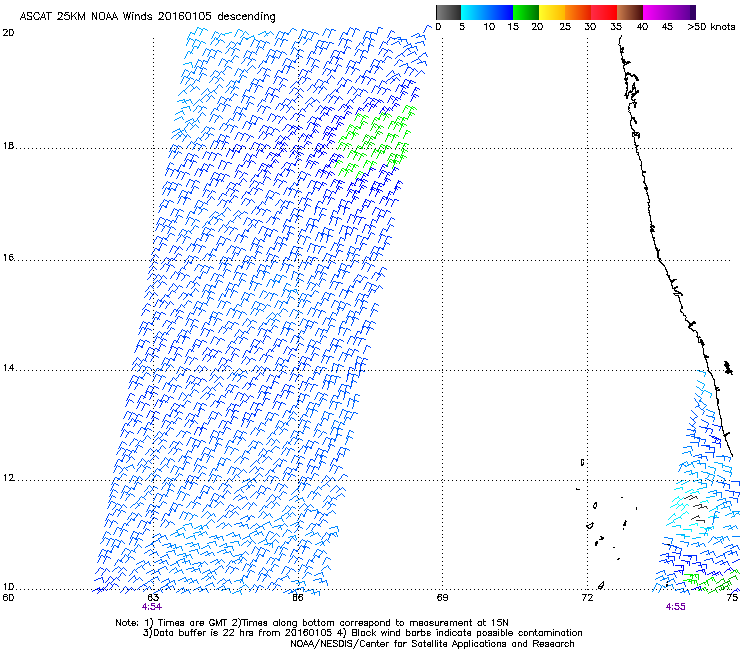740x650 pixels.
Task: Click the '>50 knots' legend label
Action: [x=711, y=27]
